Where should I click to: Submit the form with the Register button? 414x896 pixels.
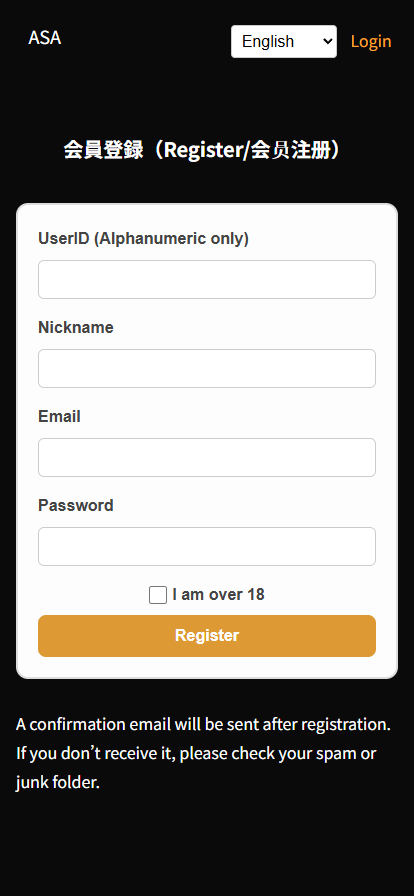207,636
